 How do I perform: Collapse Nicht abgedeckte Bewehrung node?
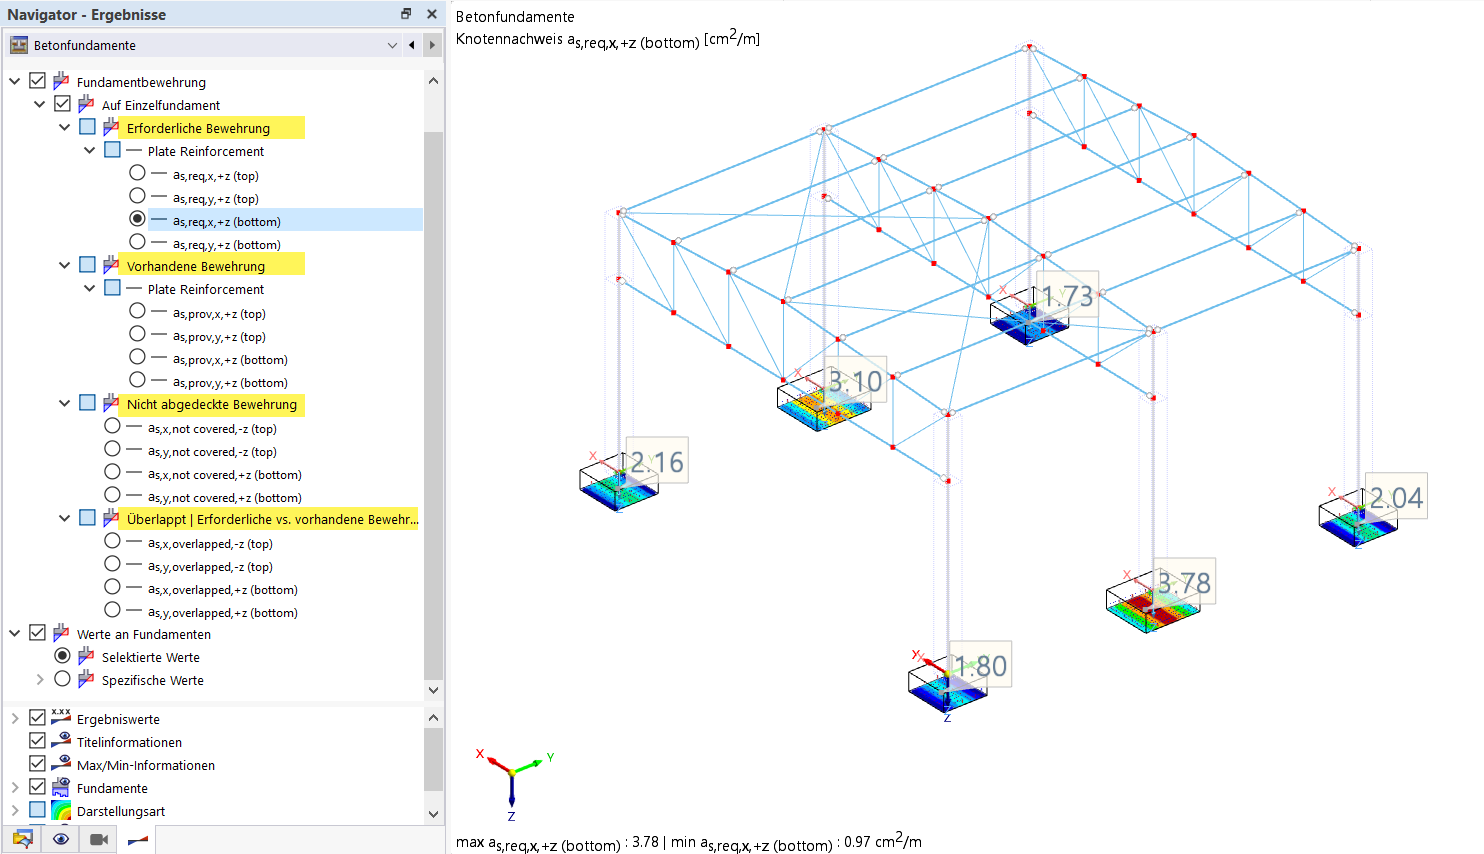65,403
